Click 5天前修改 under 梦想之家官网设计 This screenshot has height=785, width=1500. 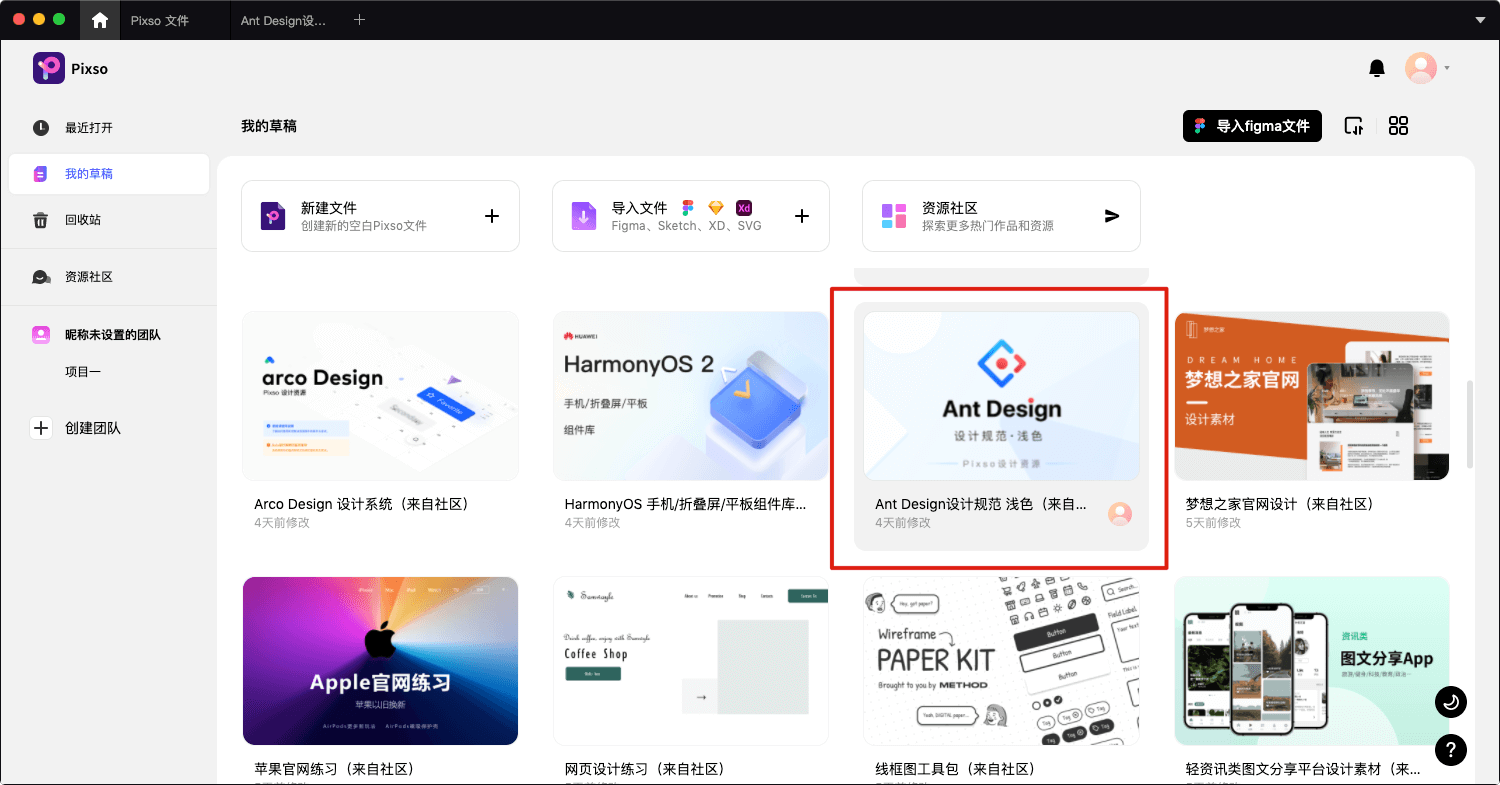(x=1213, y=523)
